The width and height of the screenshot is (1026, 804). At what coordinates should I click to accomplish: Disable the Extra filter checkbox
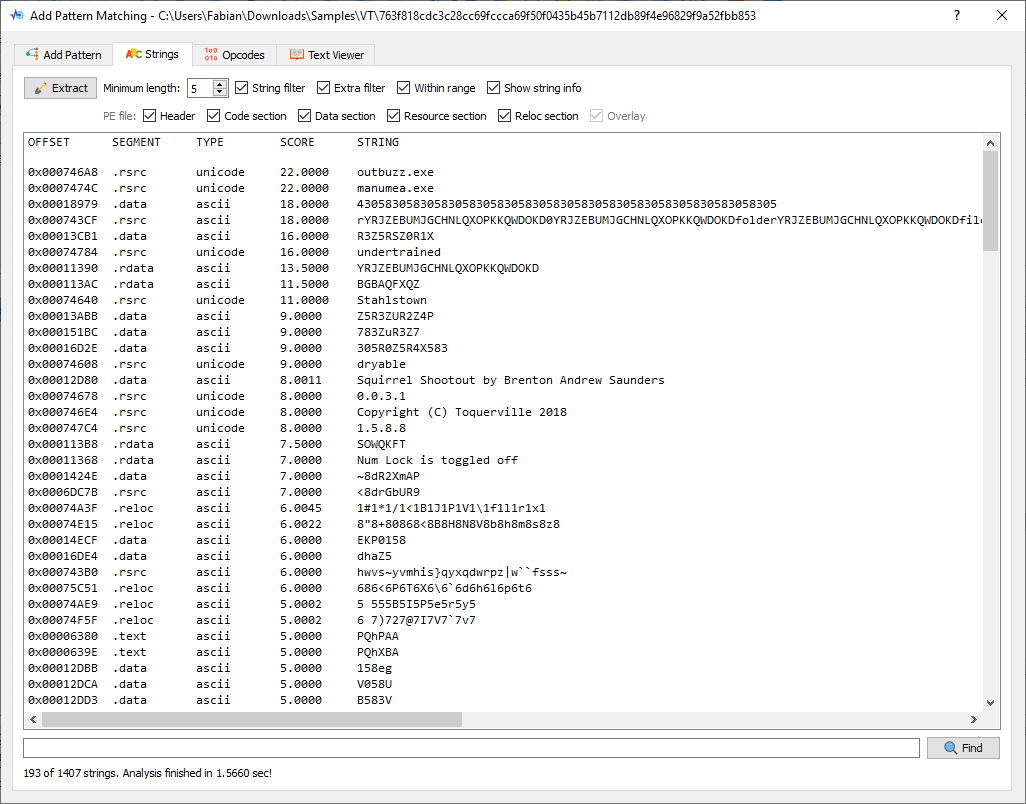[x=325, y=88]
